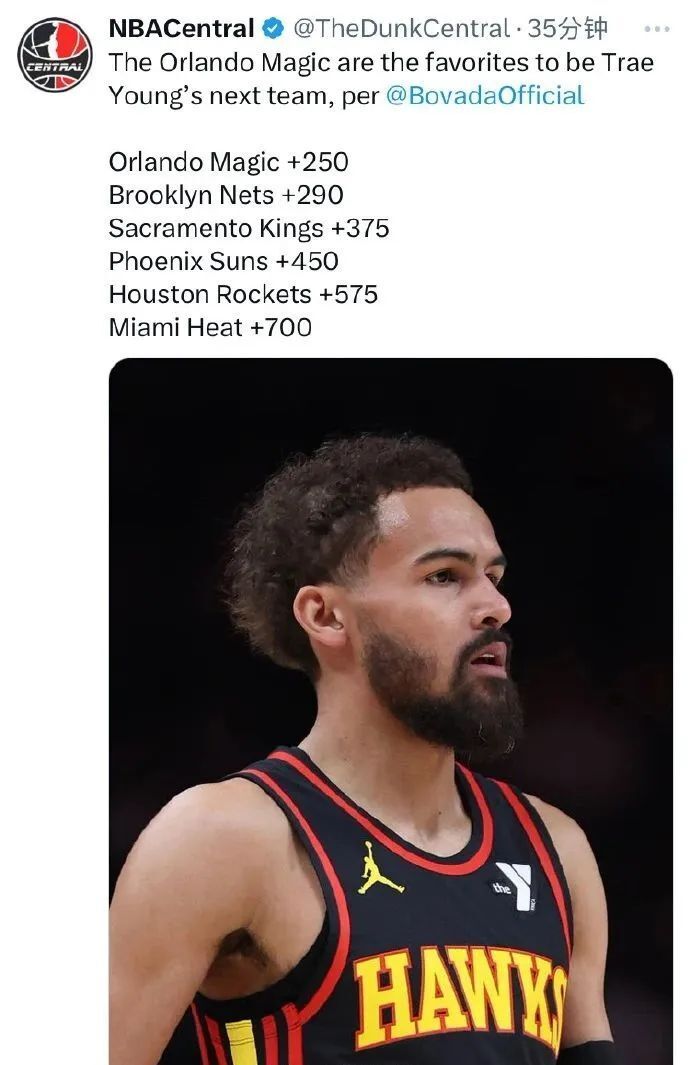
Task: Open the @BovadaOfficial mention link
Action: (485, 98)
